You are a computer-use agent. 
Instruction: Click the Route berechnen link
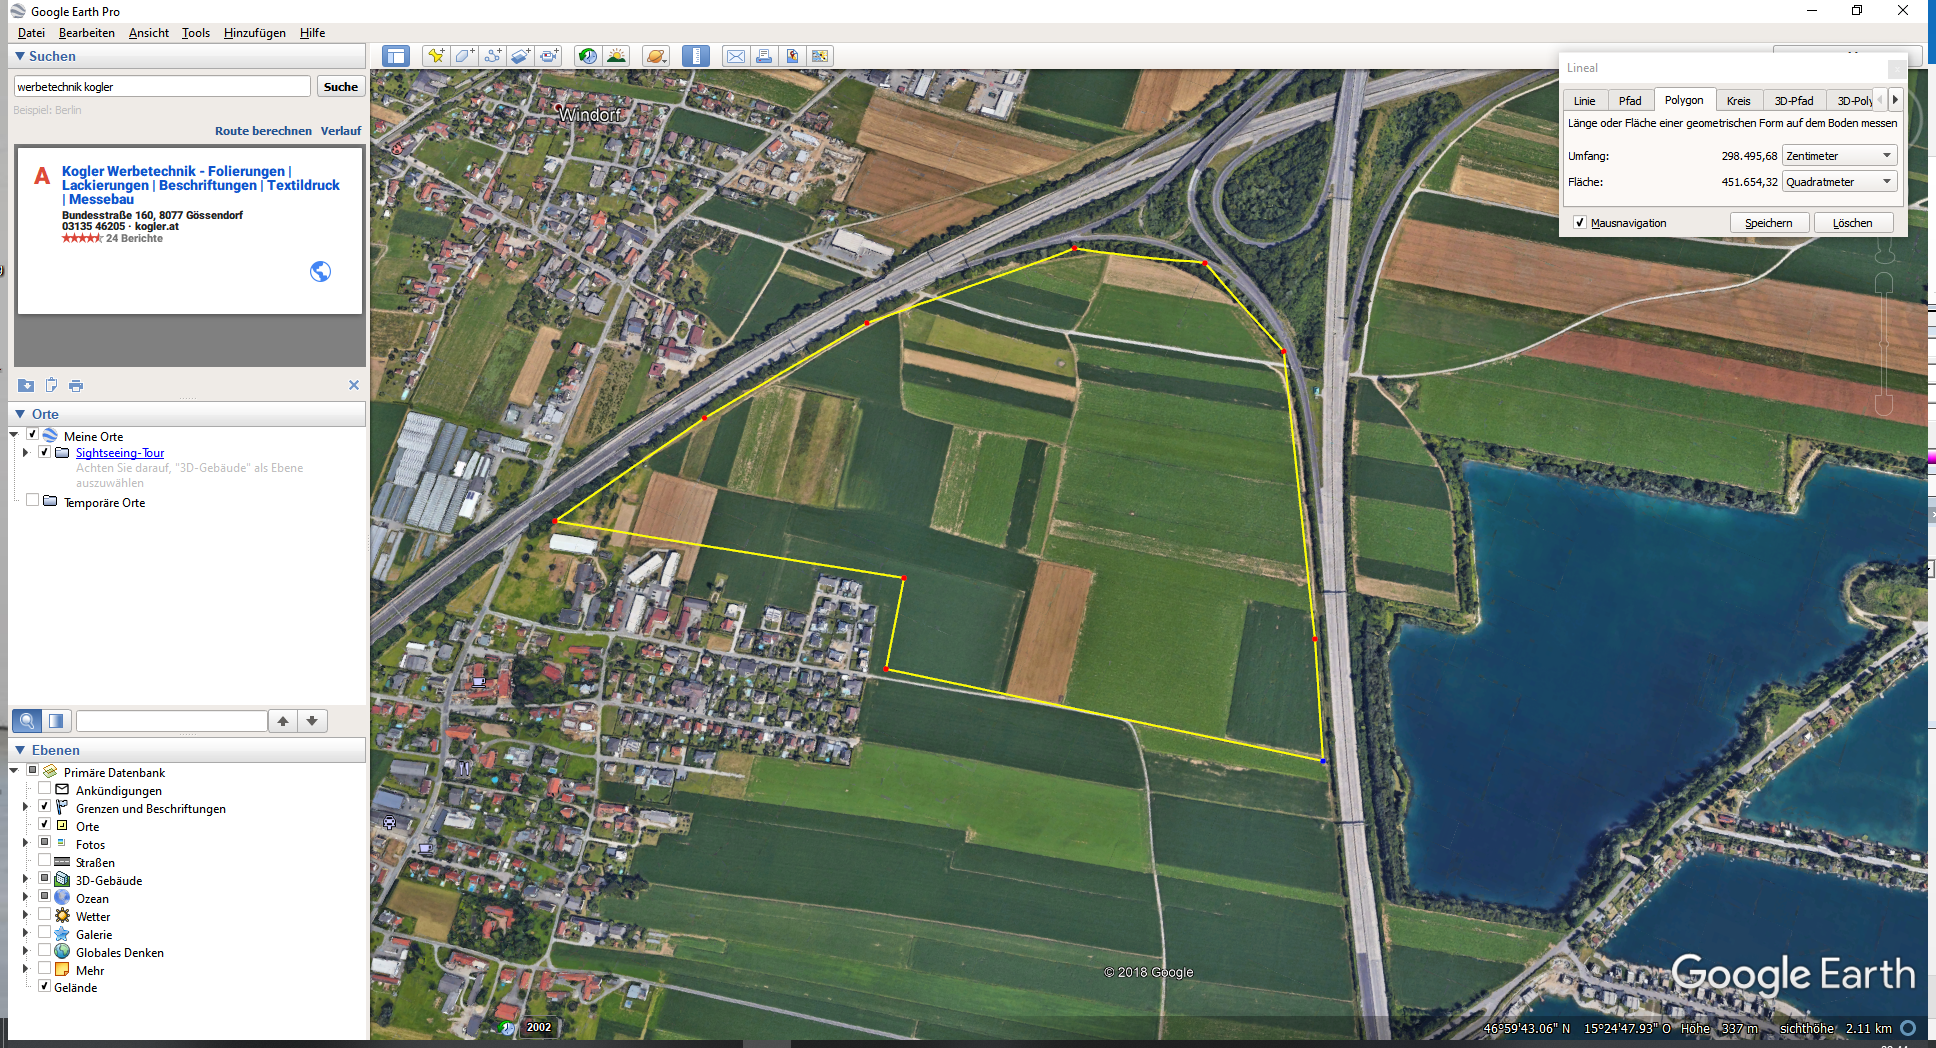263,131
